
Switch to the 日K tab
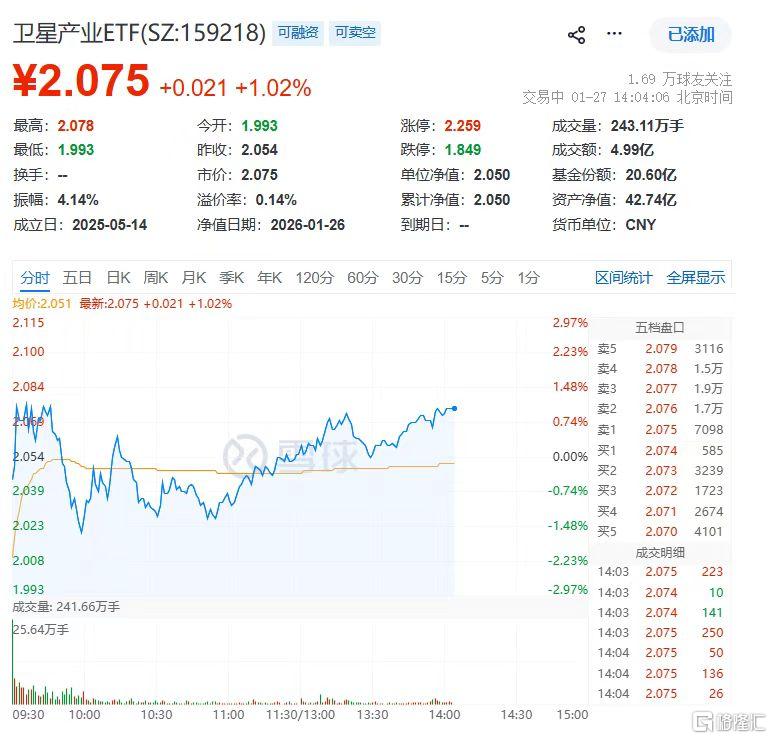(118, 278)
